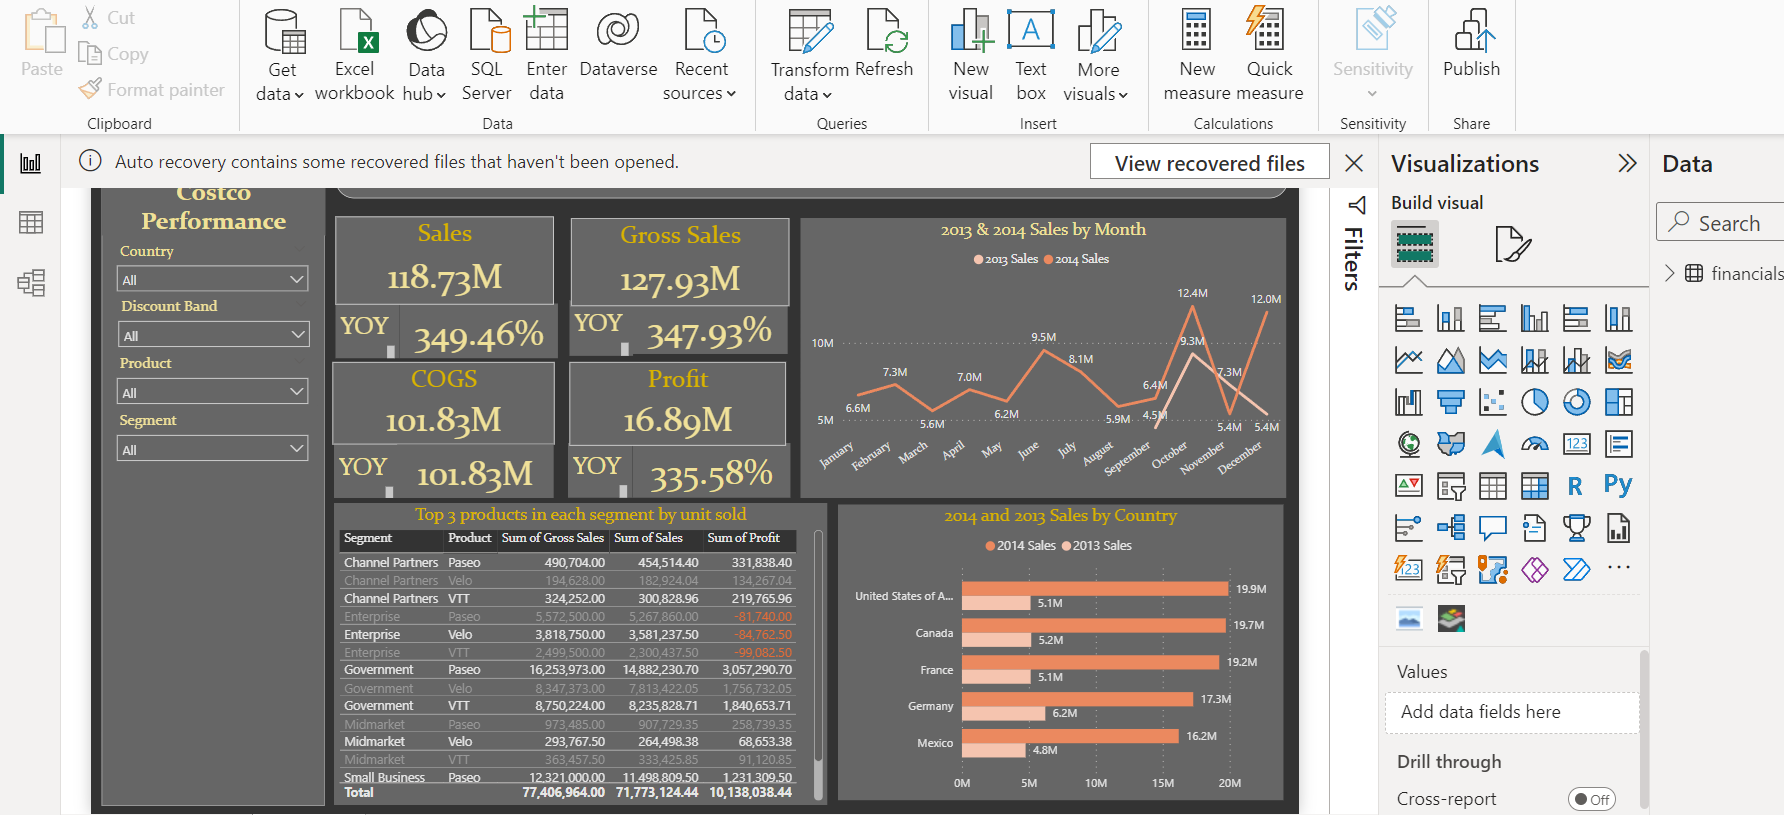Open the Model view sidebar icon
Viewport: 1784px width, 815px height.
(x=31, y=283)
